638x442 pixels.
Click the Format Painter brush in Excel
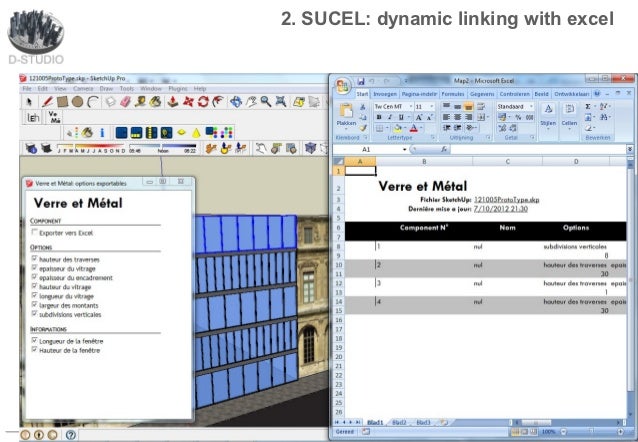(363, 128)
